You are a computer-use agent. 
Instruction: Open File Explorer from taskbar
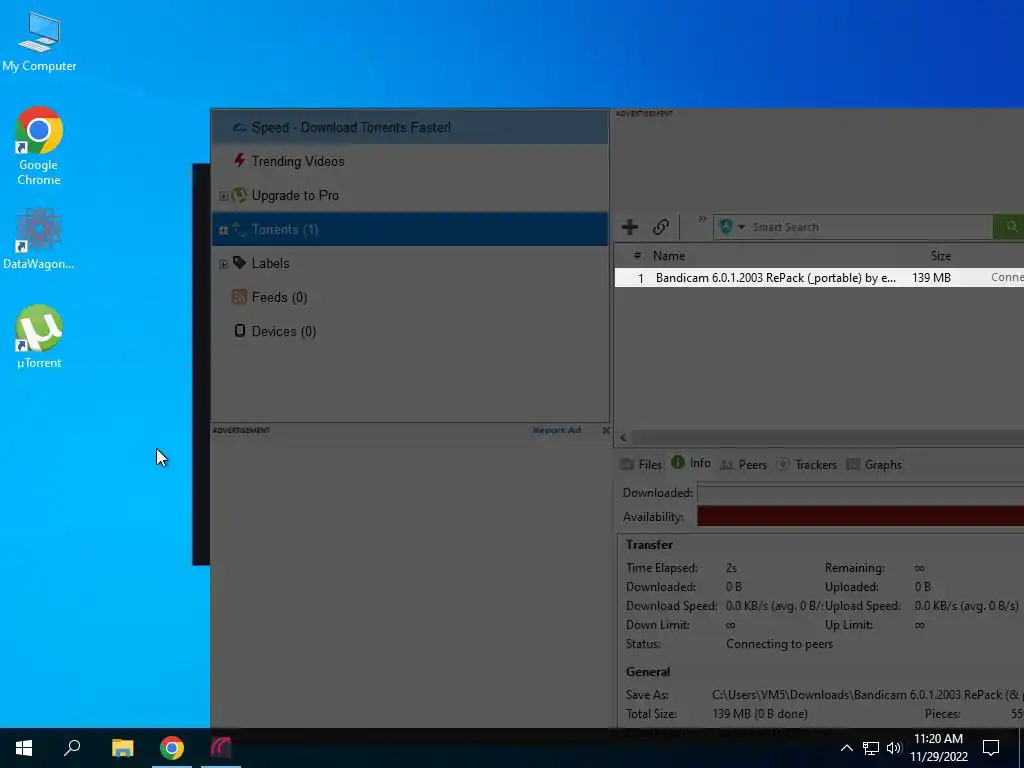coord(122,748)
